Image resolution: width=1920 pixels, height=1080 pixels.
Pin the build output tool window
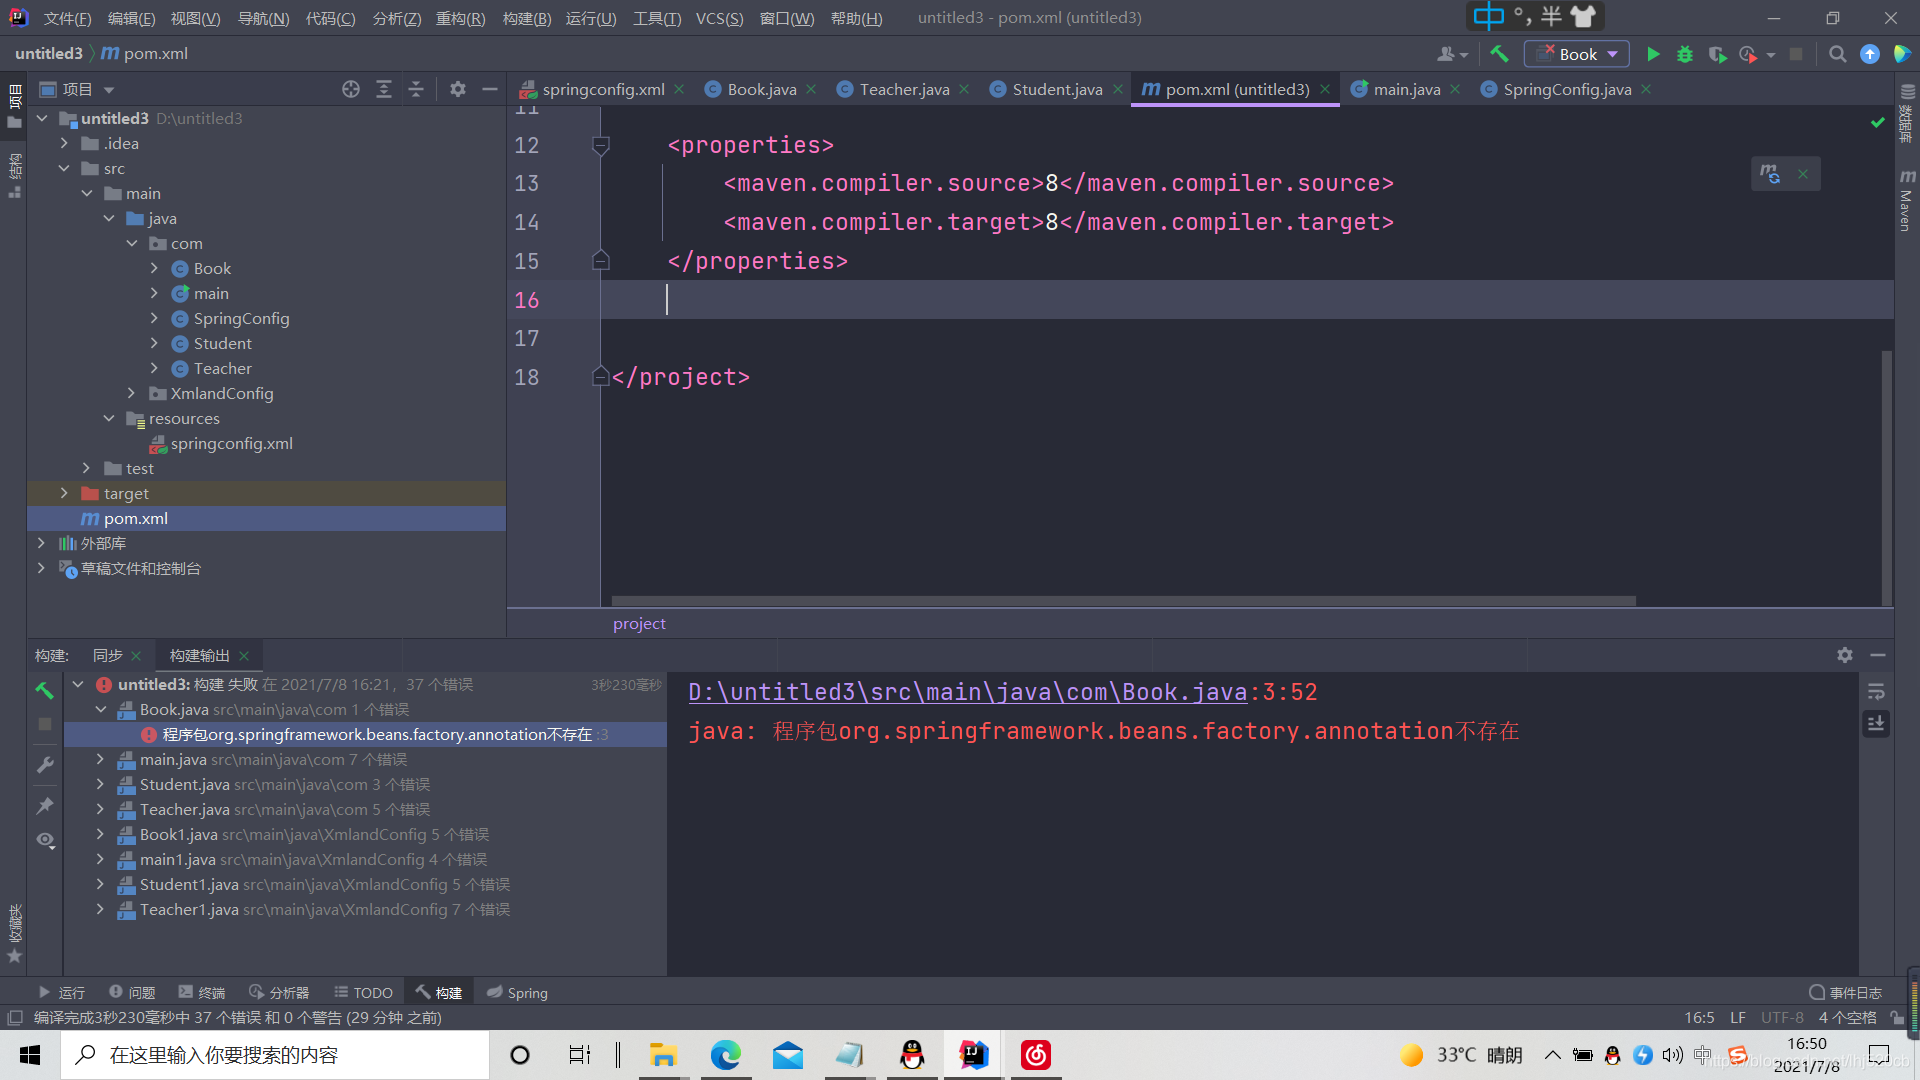tap(44, 806)
